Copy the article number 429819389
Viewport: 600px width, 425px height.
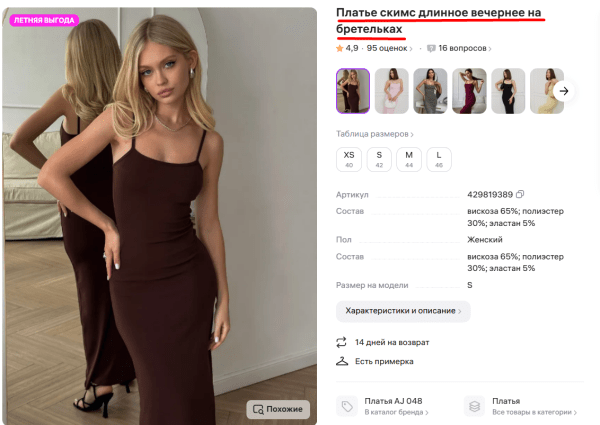click(520, 194)
